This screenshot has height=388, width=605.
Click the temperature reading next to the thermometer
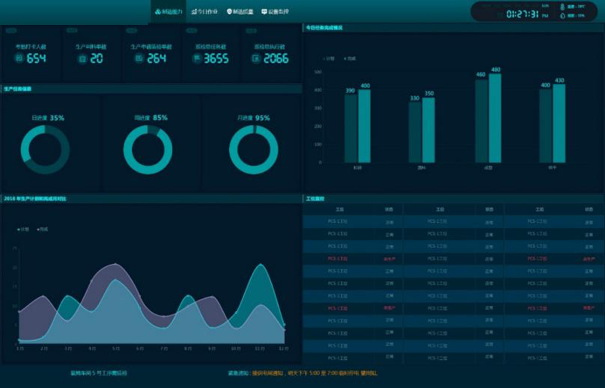point(576,7)
